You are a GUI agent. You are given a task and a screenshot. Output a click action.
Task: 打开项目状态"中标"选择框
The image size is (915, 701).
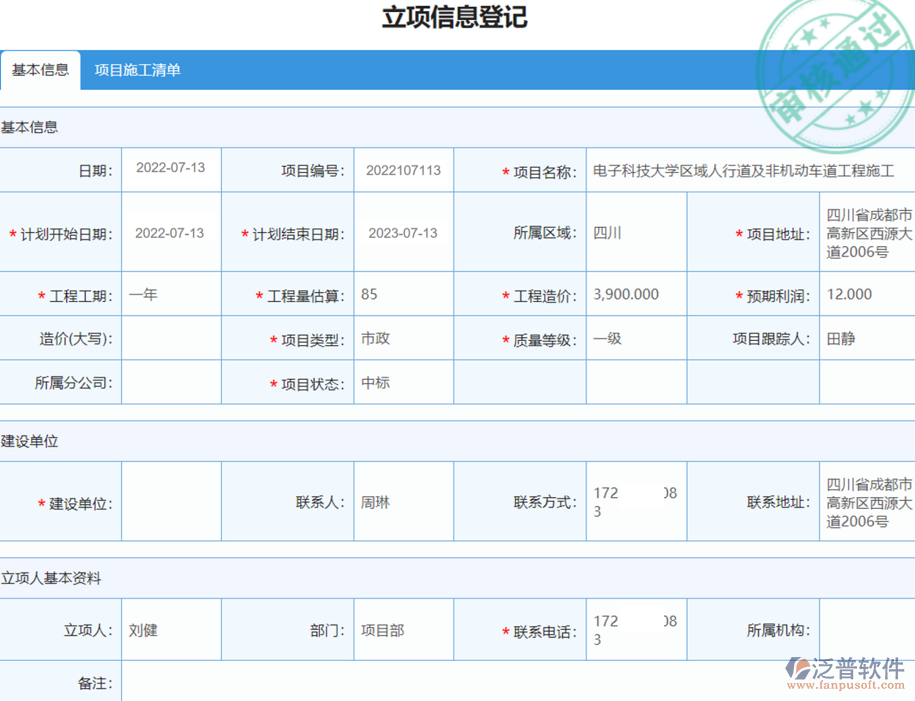coord(402,381)
